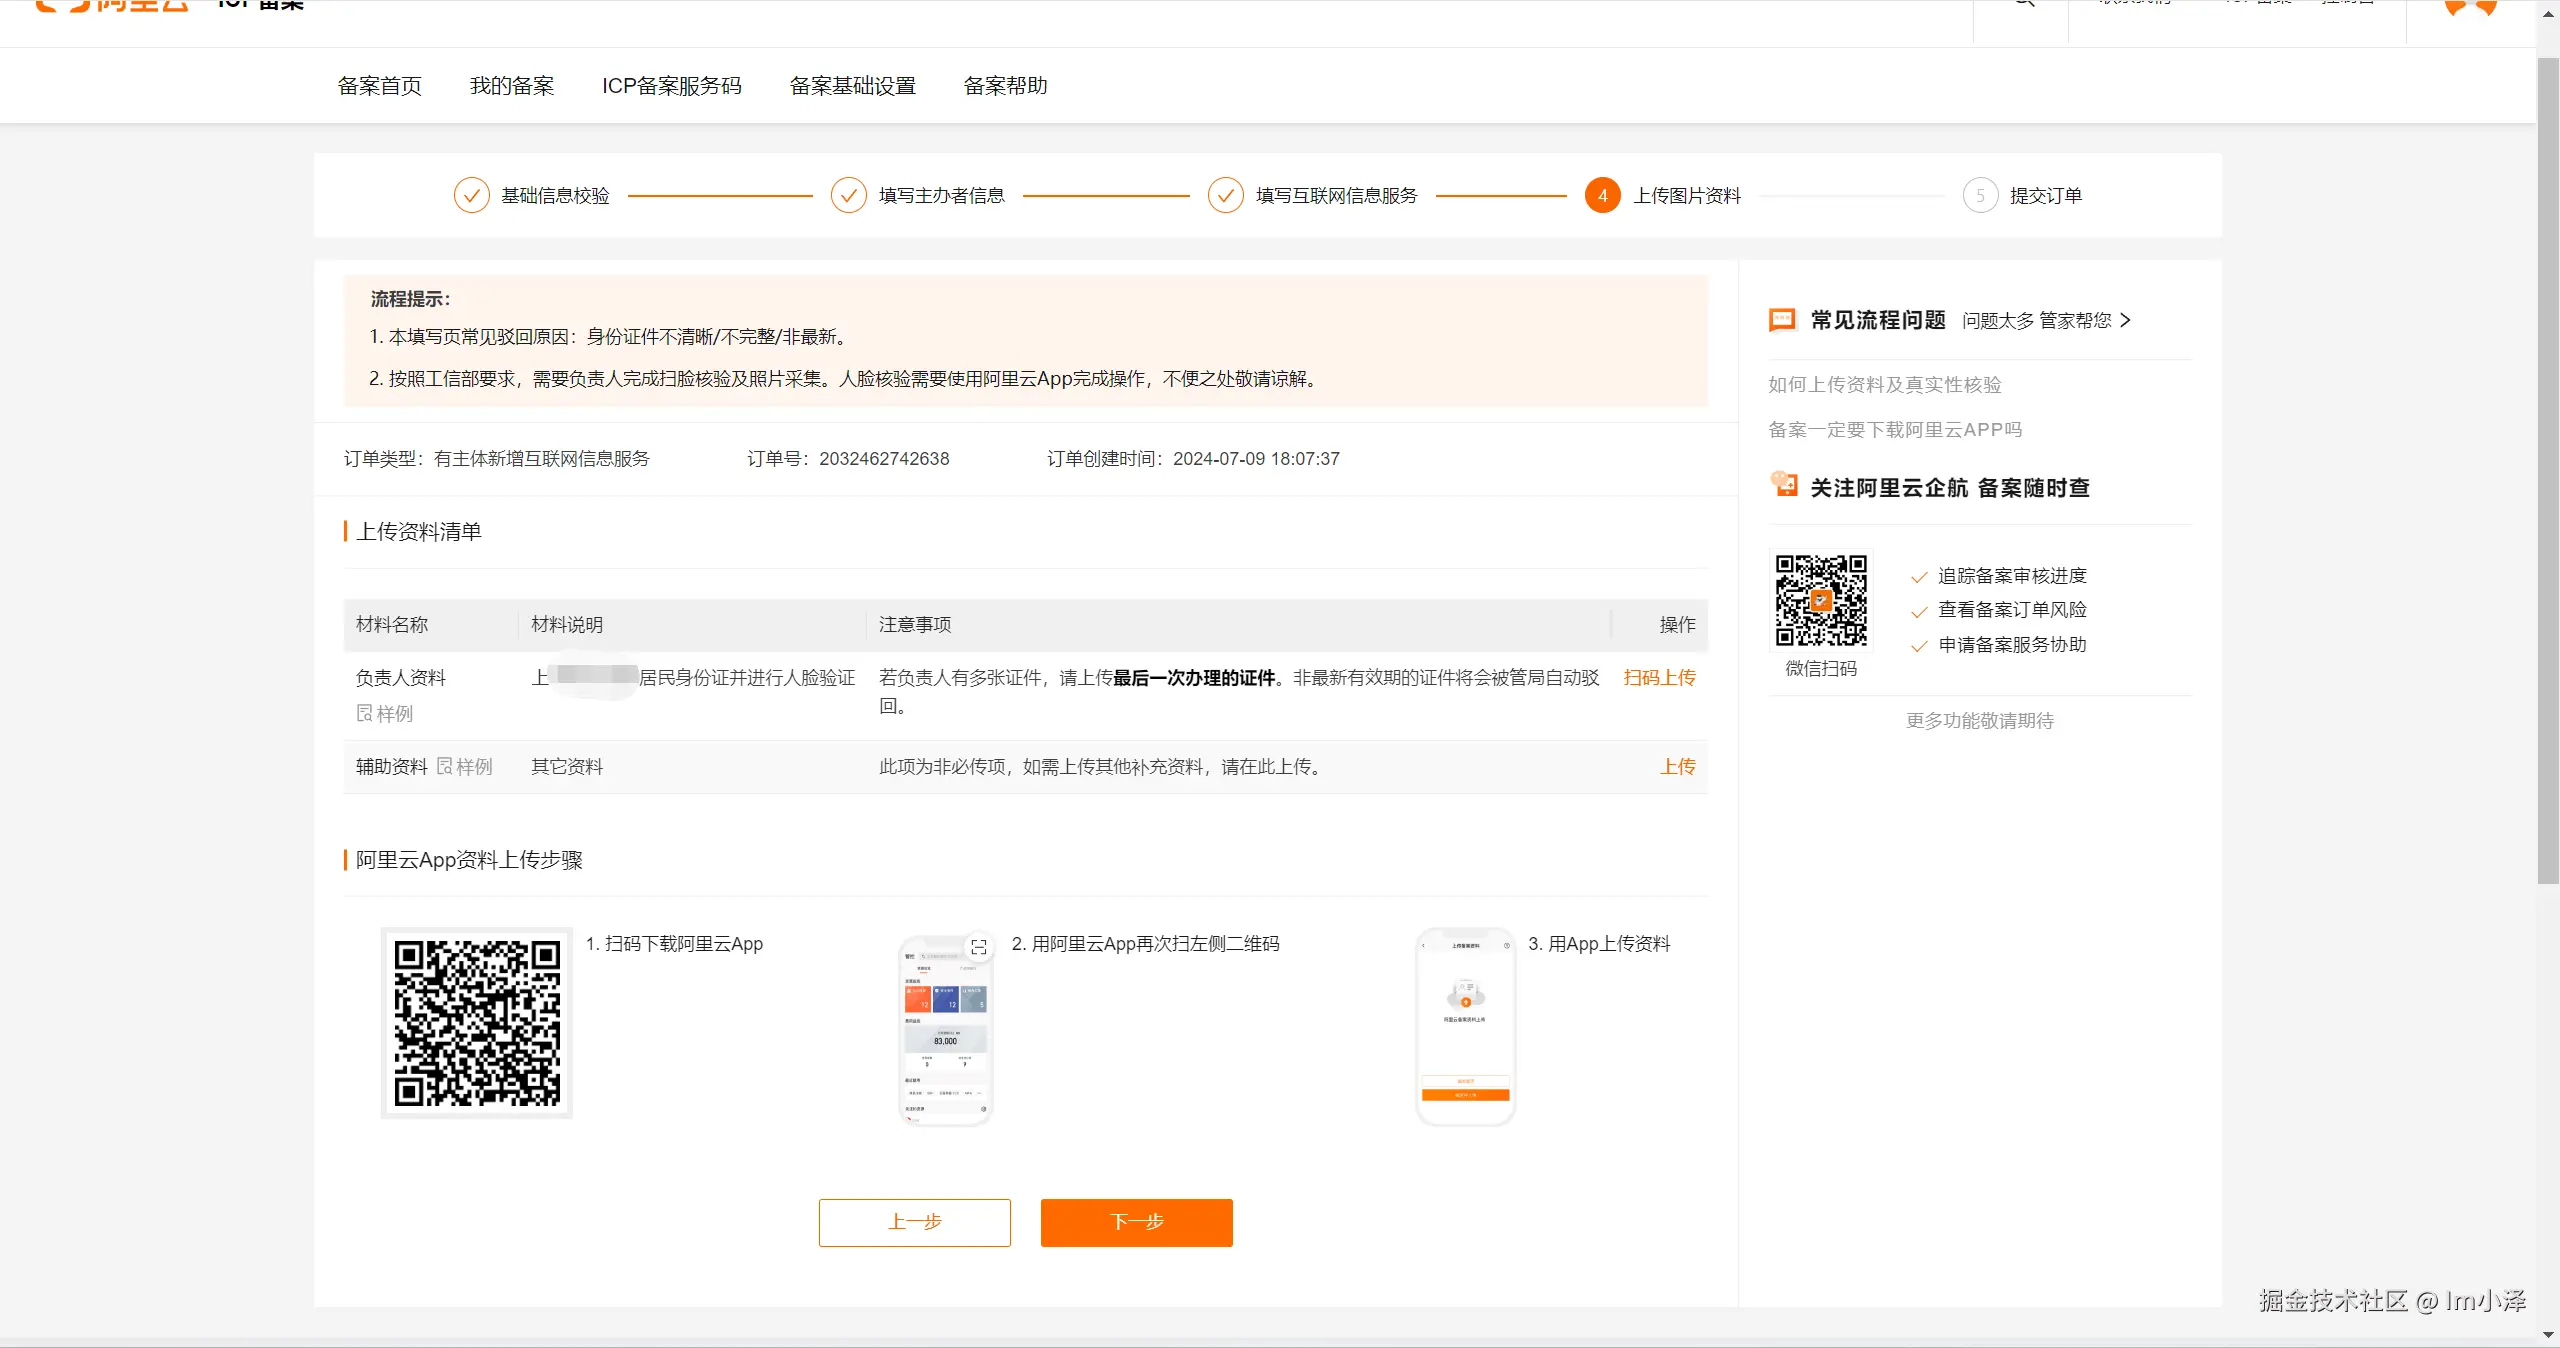Click the megaphone icon beside 关注阿里云企航

coord(1782,486)
